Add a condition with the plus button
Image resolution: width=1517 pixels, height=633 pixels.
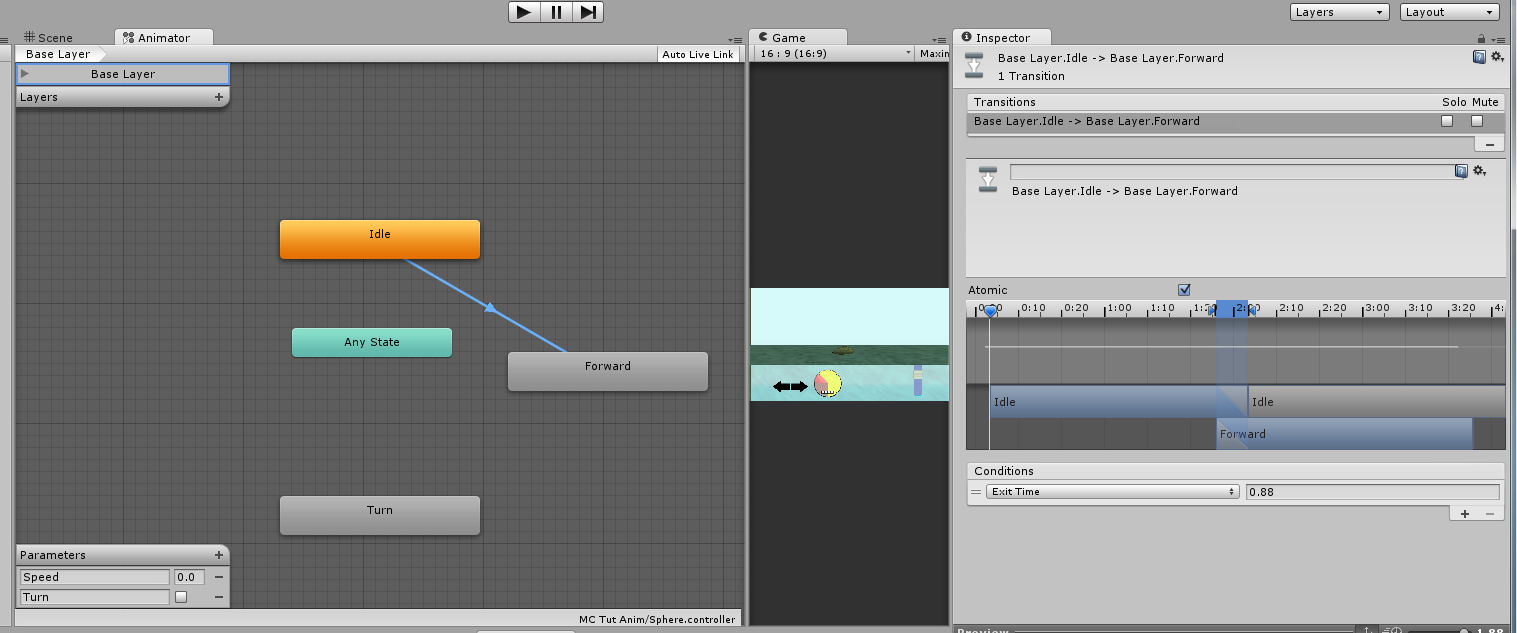point(1465,513)
